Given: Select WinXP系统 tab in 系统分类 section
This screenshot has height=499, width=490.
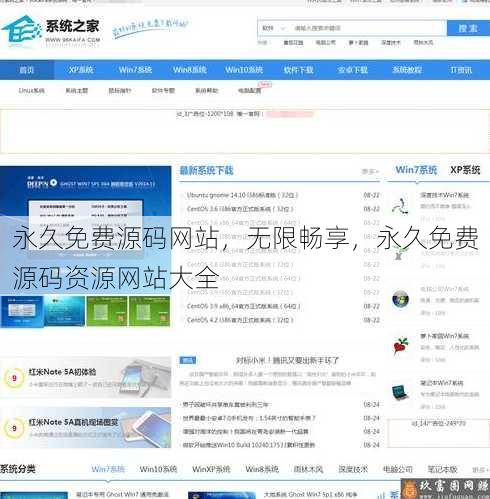Looking at the screenshot, I should coord(211,469).
